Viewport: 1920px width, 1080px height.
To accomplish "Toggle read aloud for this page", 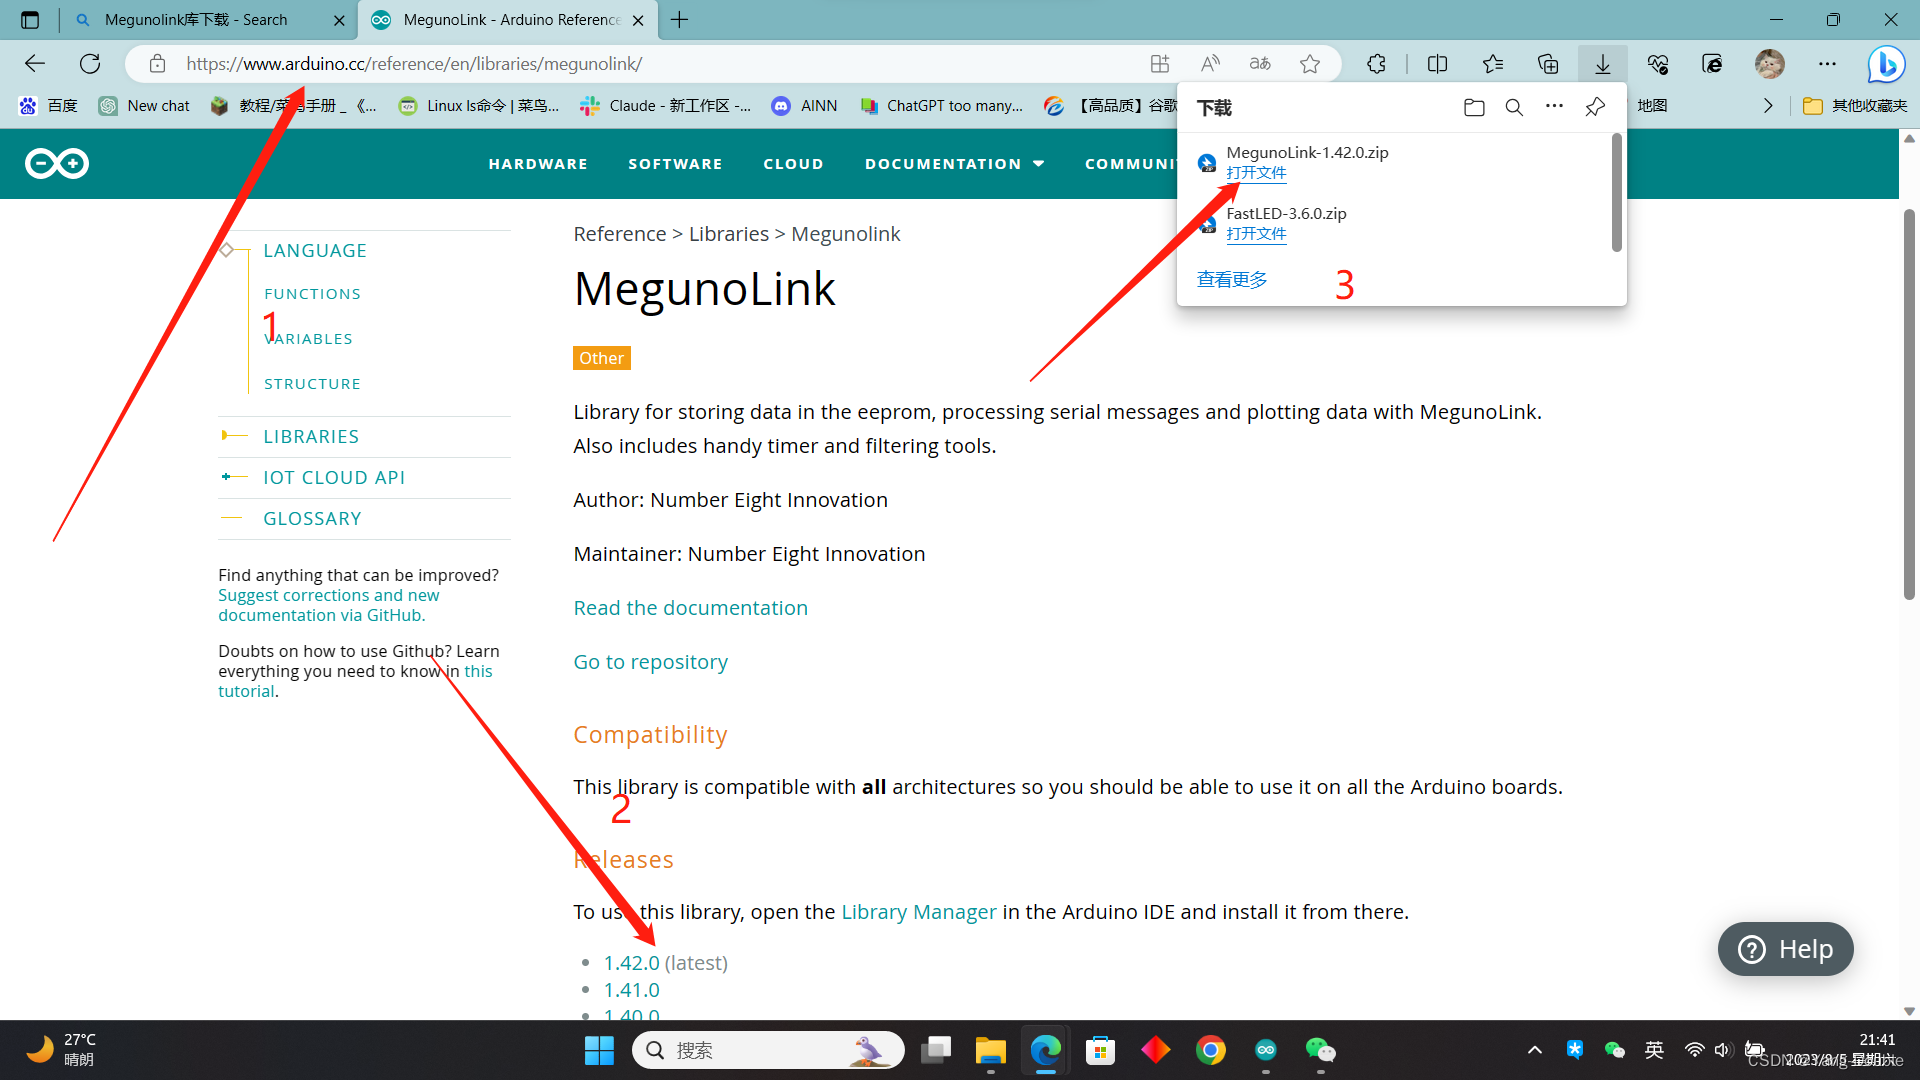I will (x=1210, y=64).
